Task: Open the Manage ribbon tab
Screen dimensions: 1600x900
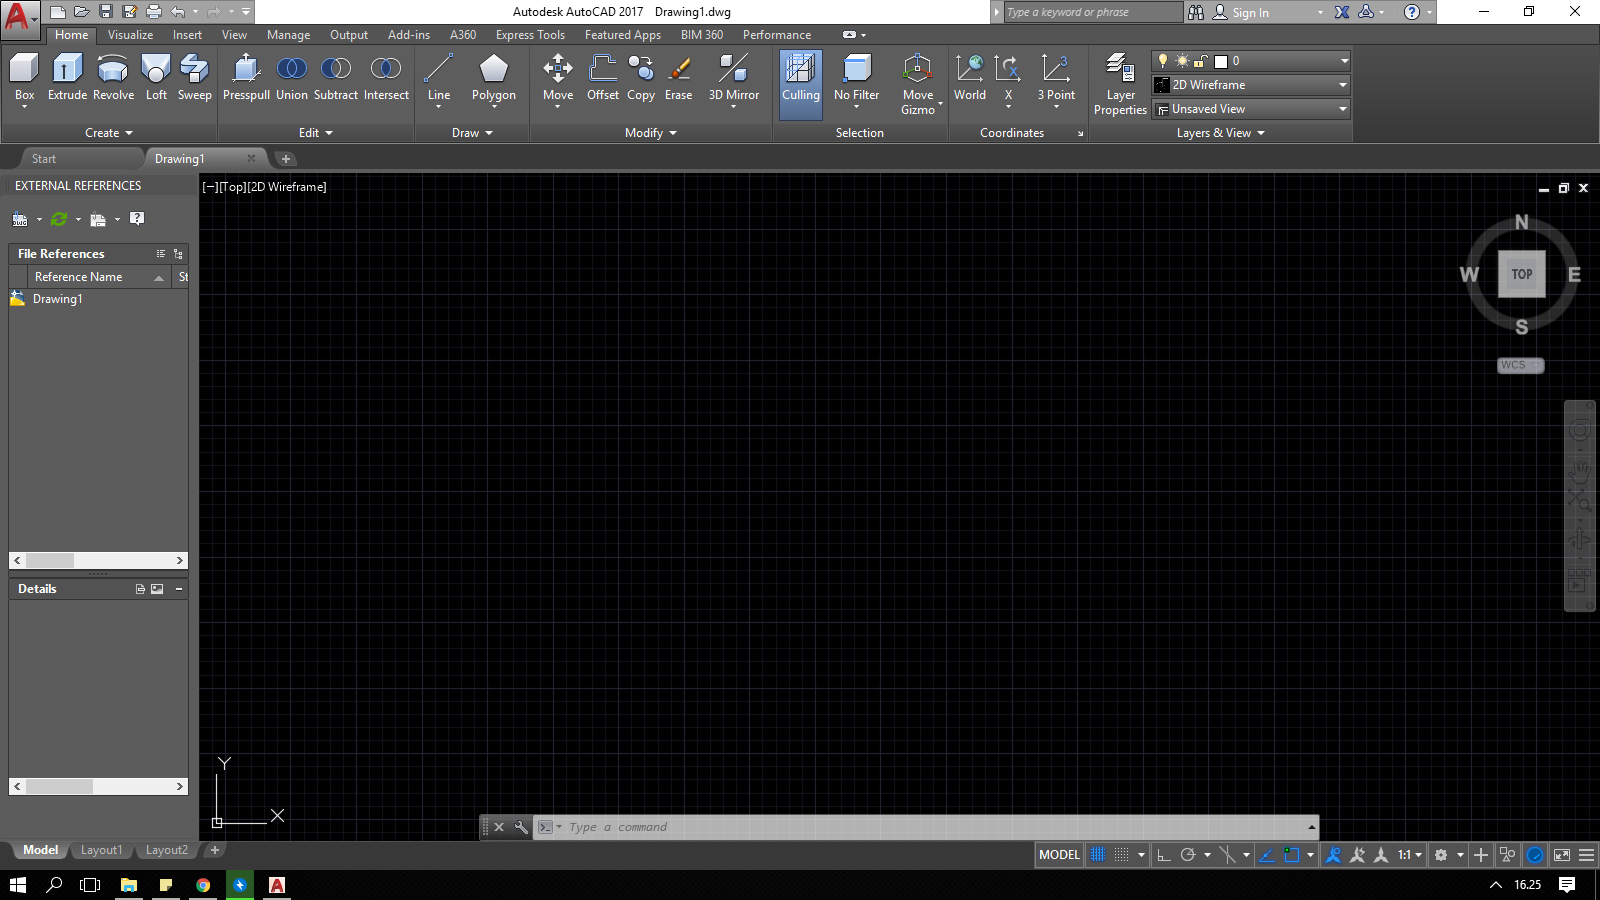Action: (288, 35)
